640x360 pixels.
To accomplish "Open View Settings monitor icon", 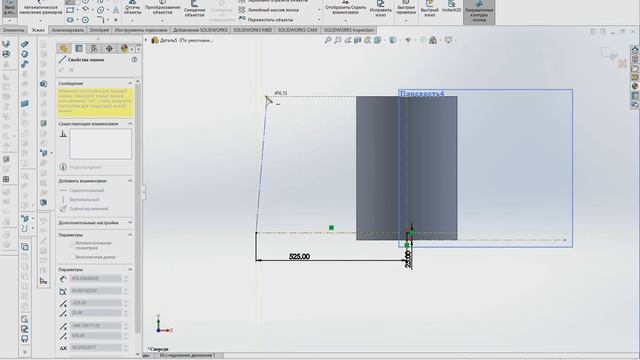I will [x=449, y=40].
